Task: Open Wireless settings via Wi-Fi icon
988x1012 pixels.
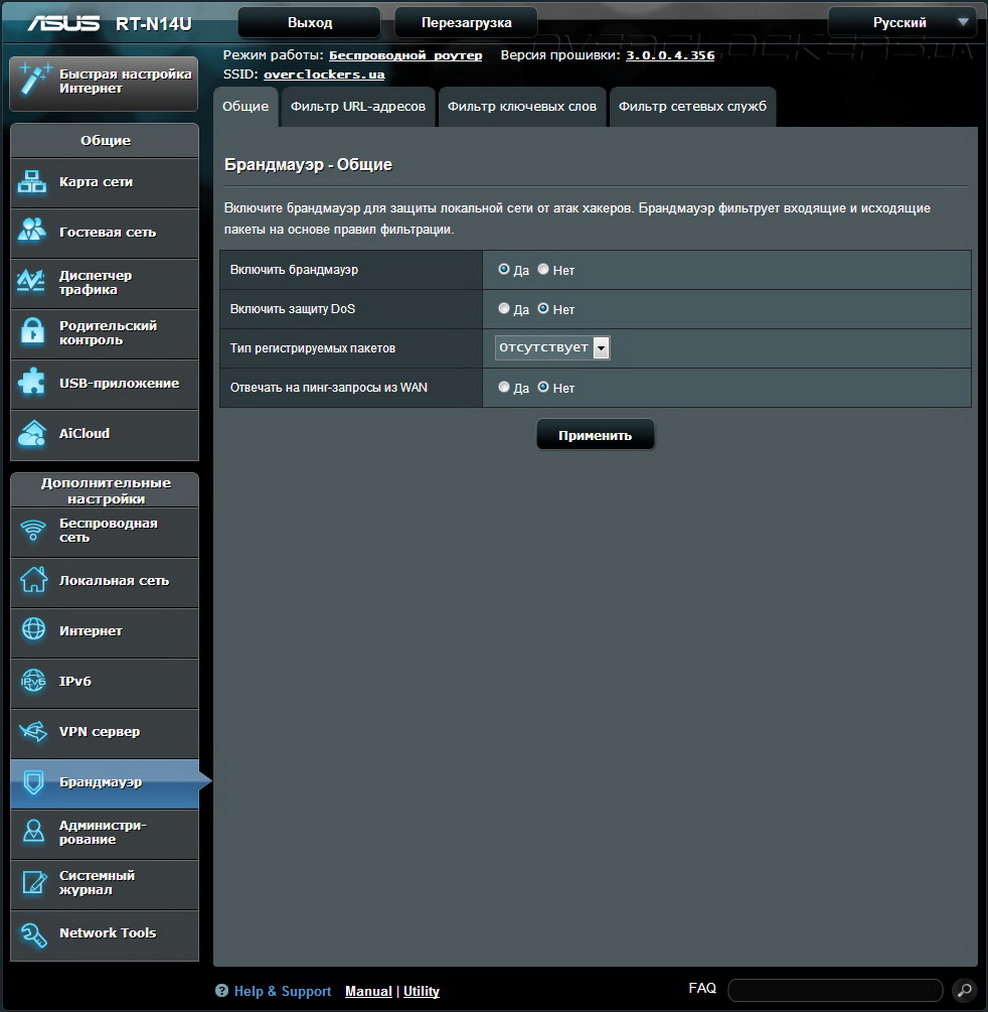Action: click(33, 530)
